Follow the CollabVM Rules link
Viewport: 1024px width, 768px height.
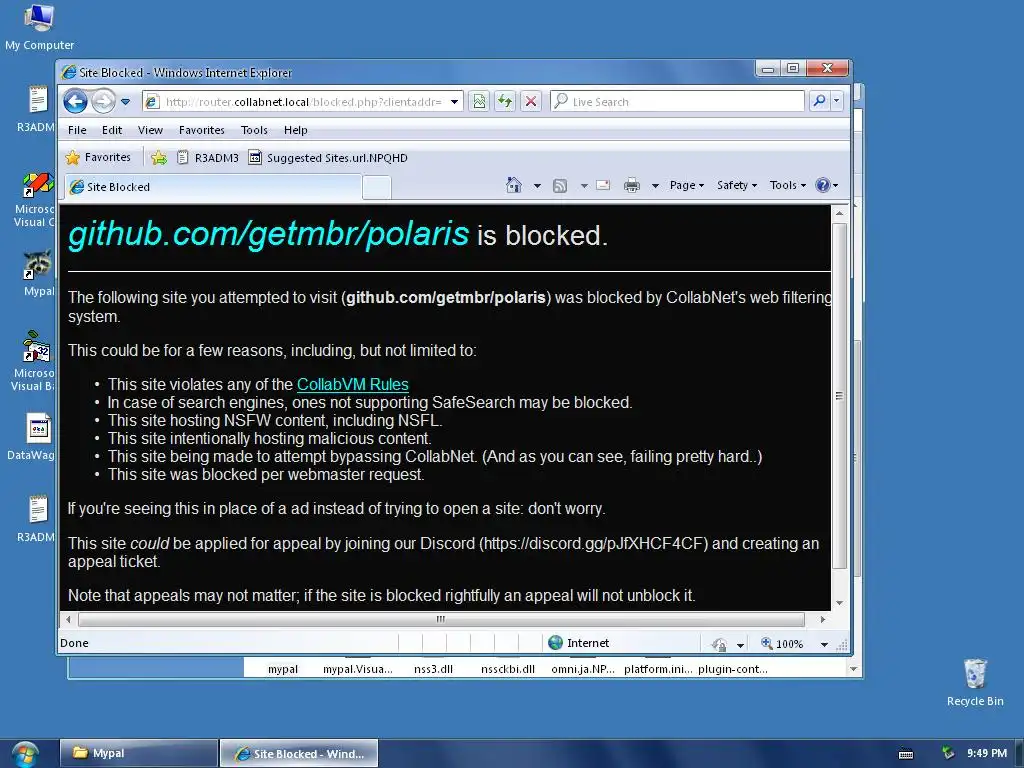(x=353, y=384)
